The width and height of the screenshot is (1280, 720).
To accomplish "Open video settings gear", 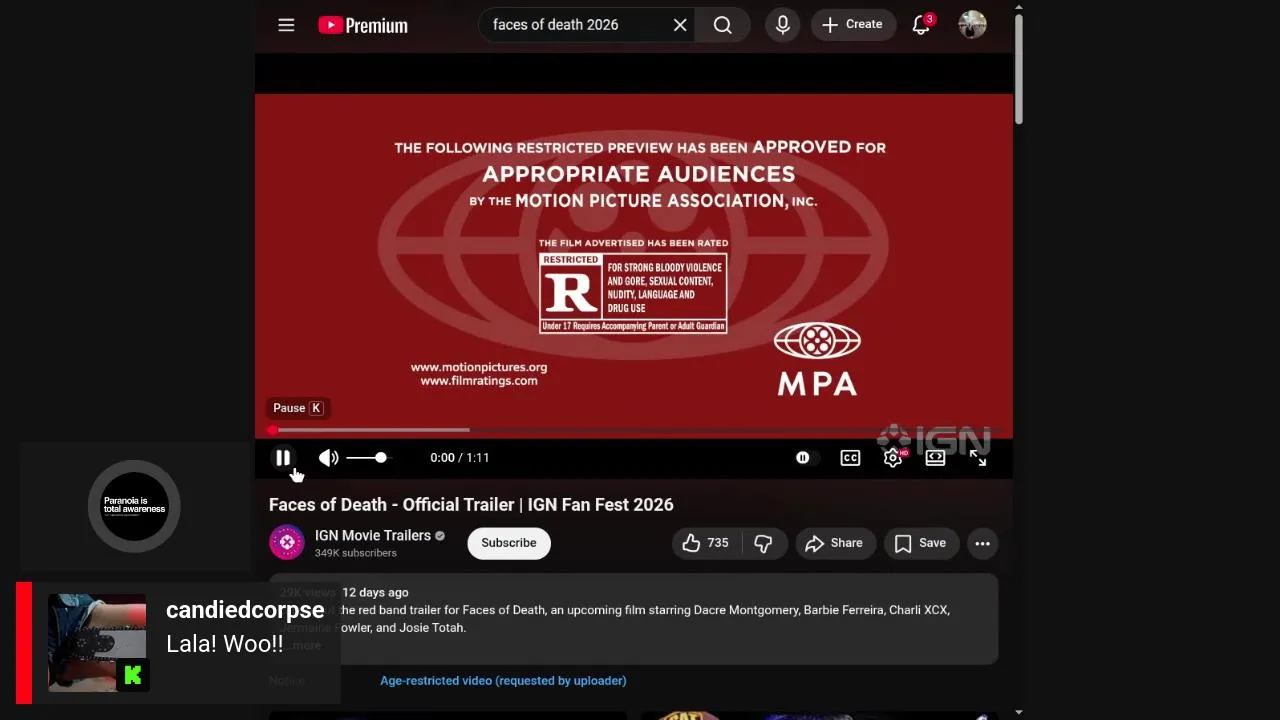I will [x=893, y=458].
